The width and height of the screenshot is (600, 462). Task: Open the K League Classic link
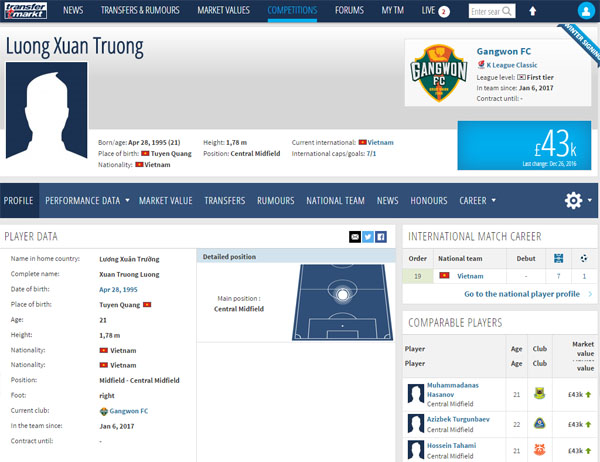pyautogui.click(x=512, y=65)
